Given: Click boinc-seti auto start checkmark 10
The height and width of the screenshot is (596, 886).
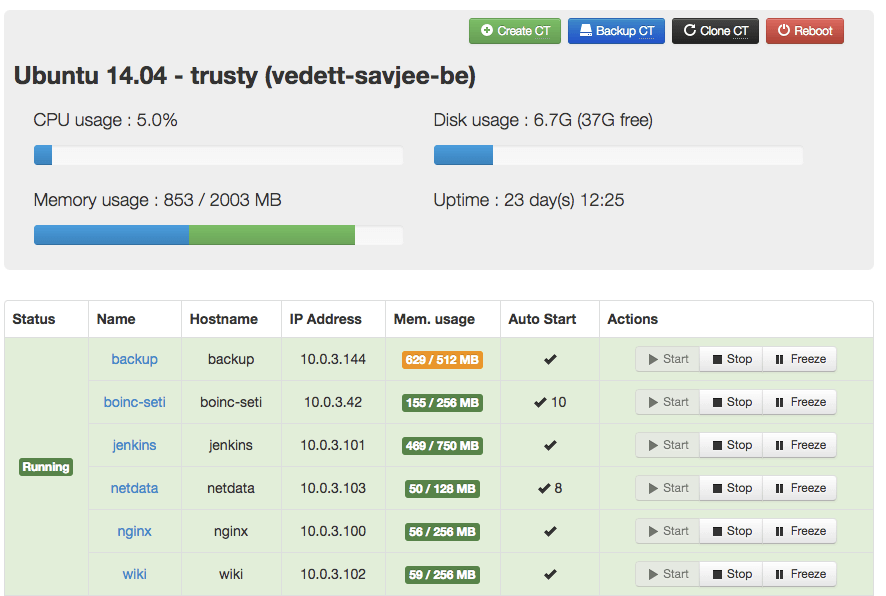Looking at the screenshot, I should coord(550,402).
